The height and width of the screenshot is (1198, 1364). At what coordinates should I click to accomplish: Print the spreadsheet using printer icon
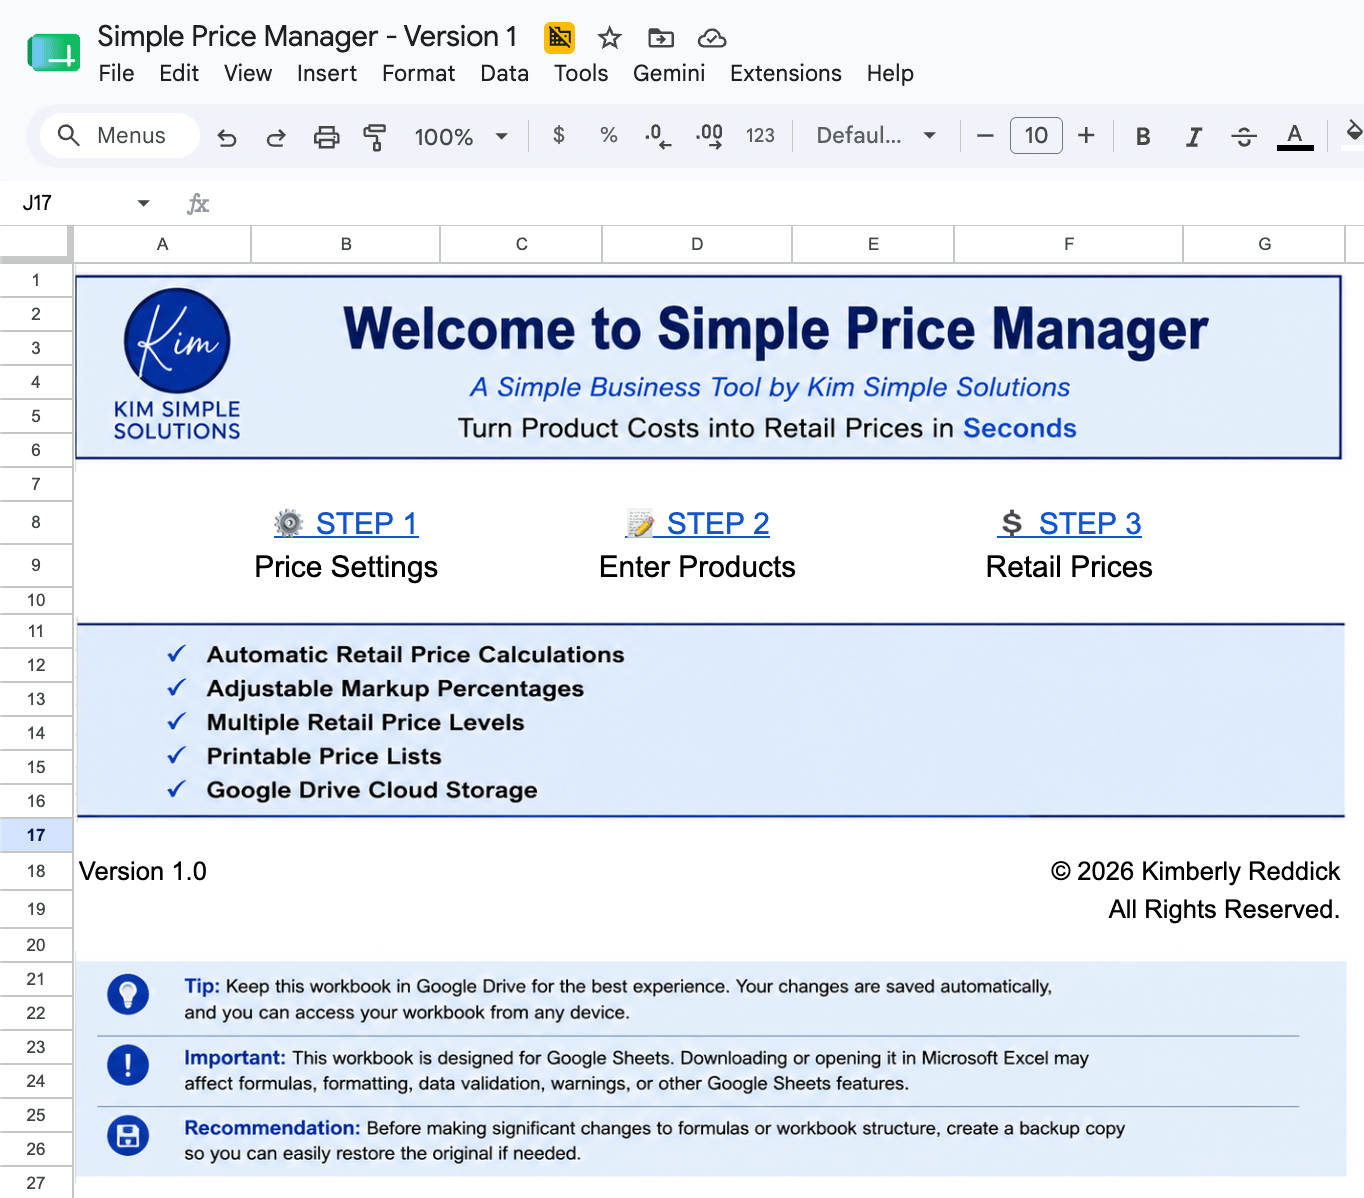[x=326, y=137]
